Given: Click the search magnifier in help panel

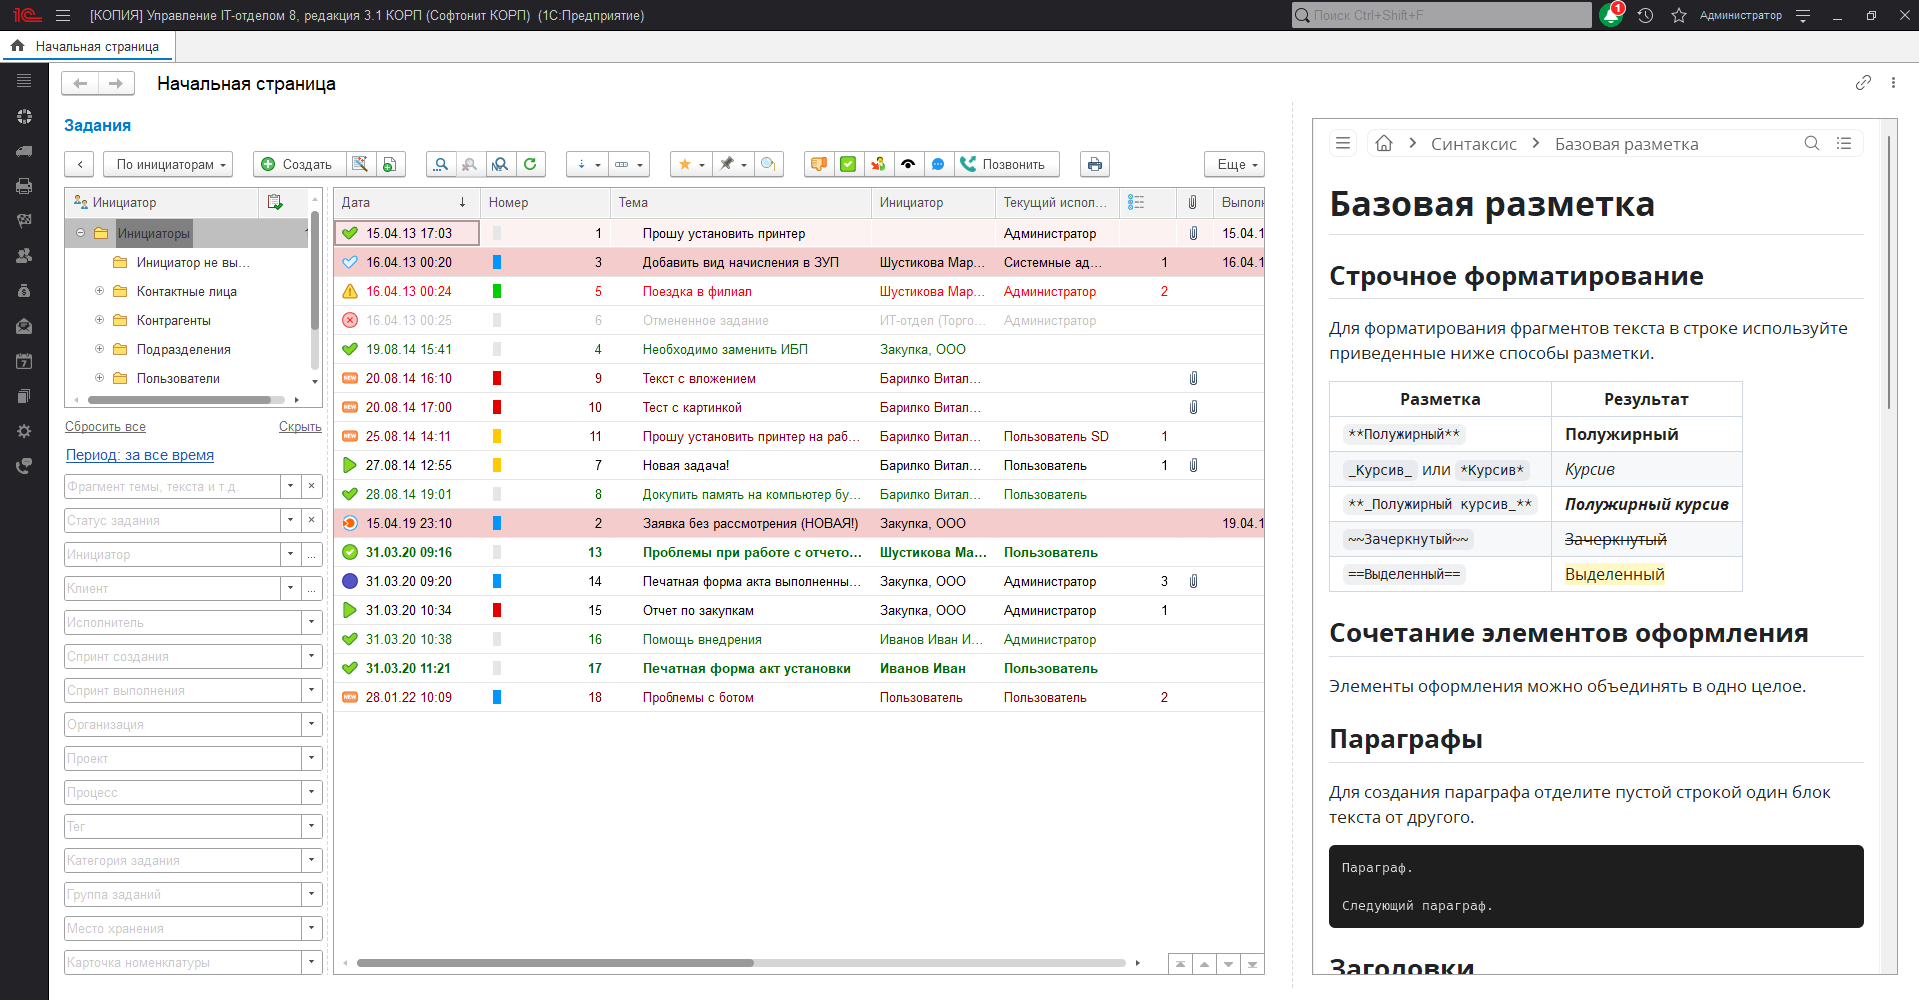Looking at the screenshot, I should (x=1811, y=143).
